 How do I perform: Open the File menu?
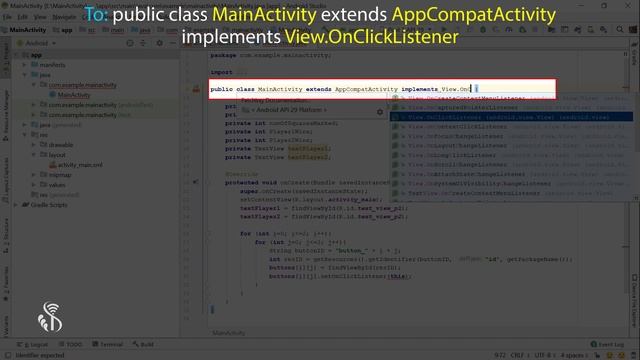[7, 17]
